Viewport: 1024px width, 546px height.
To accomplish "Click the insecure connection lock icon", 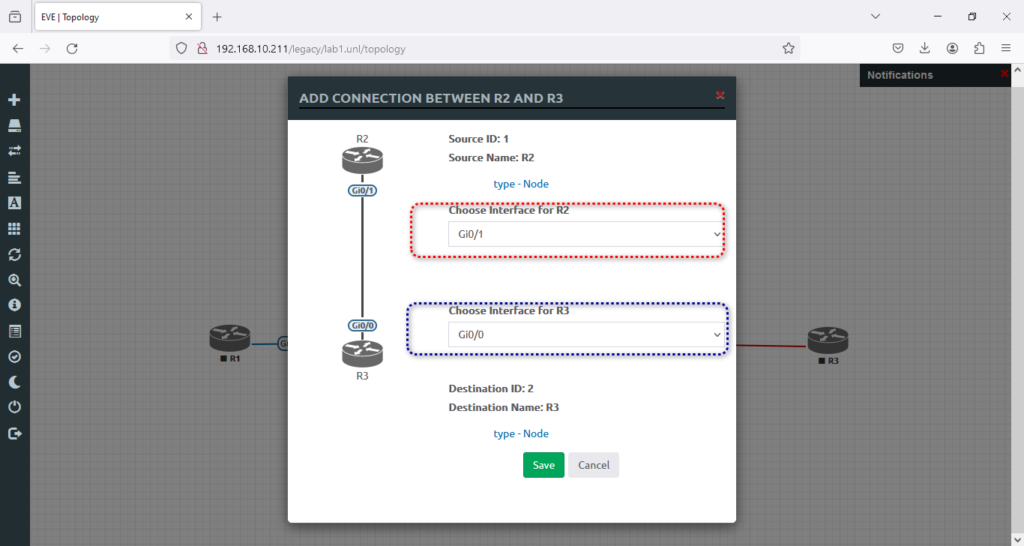I will point(202,48).
